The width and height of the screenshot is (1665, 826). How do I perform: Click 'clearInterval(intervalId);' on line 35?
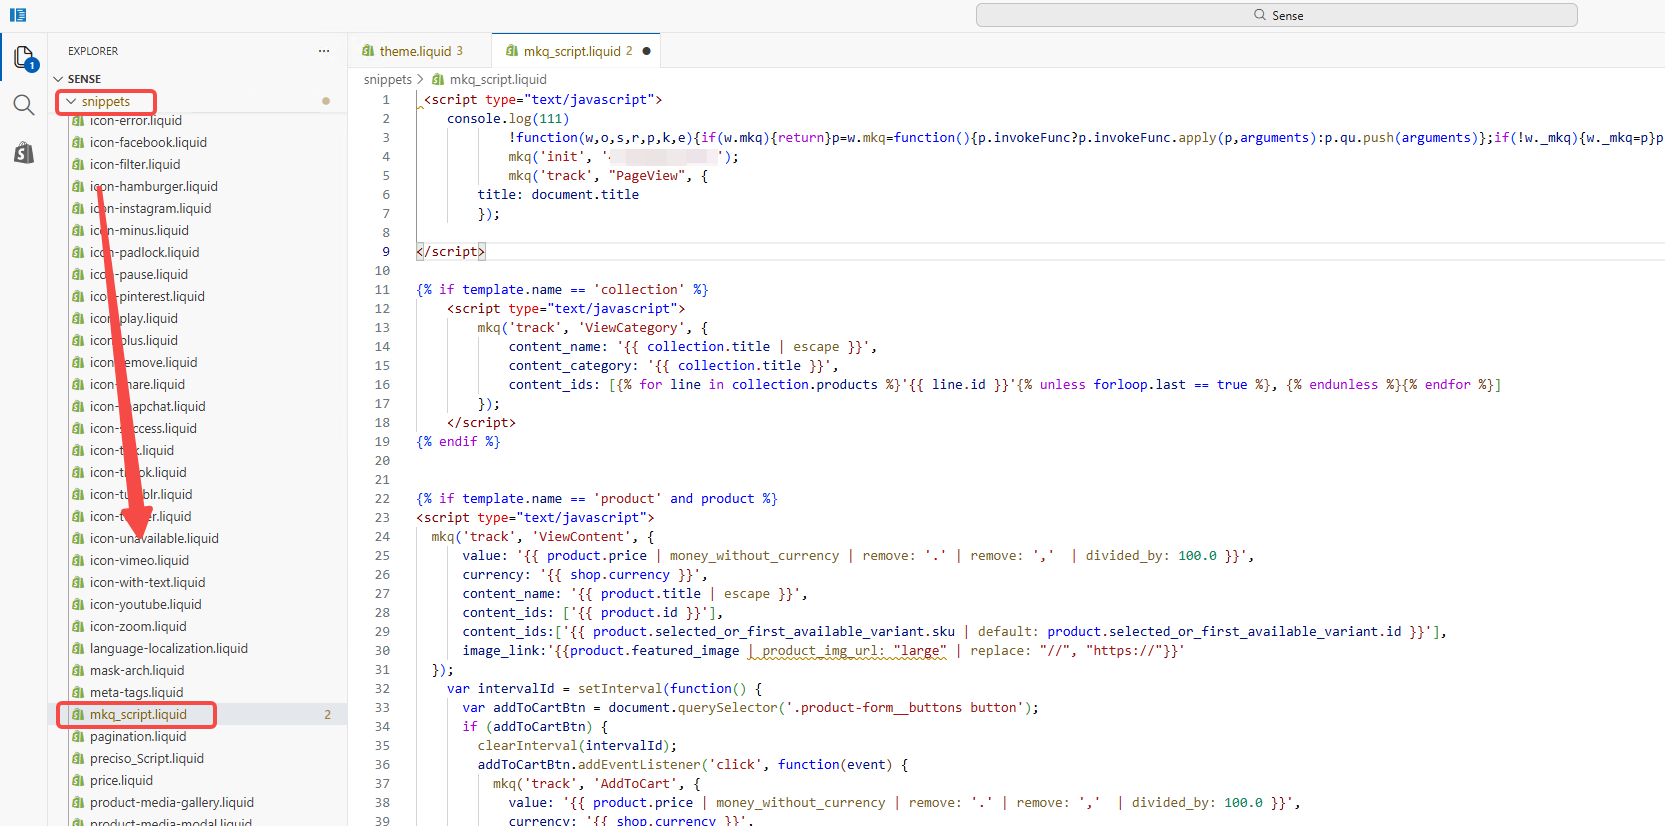(578, 746)
